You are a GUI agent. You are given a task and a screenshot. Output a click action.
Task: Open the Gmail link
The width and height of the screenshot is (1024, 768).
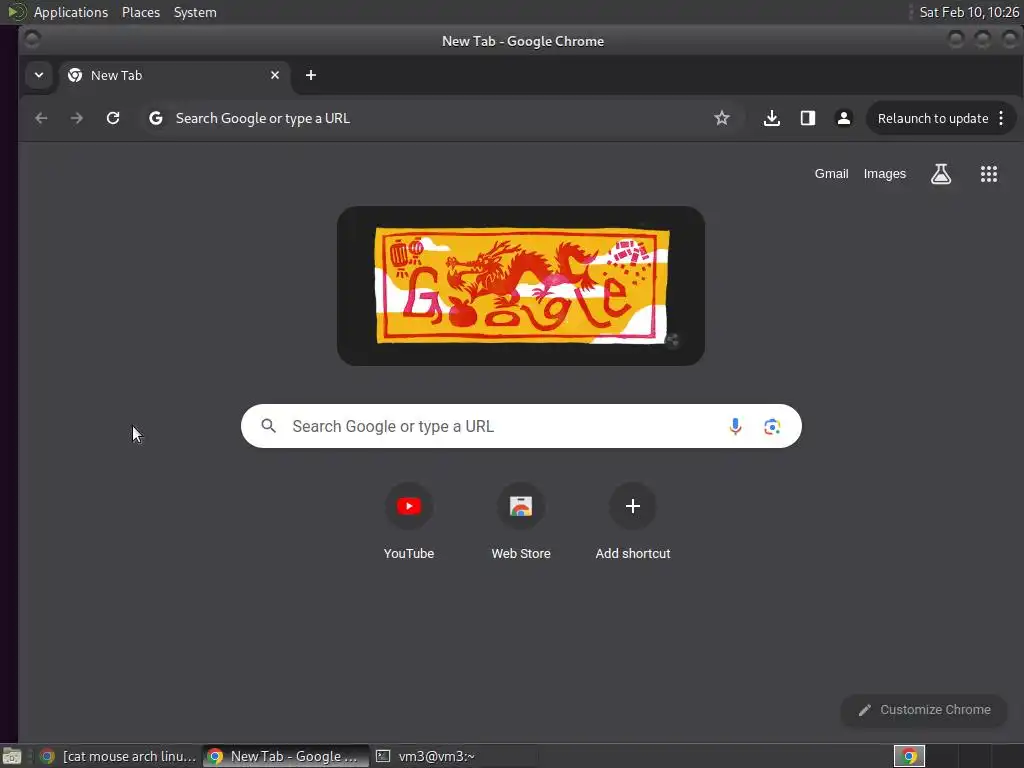tap(831, 174)
